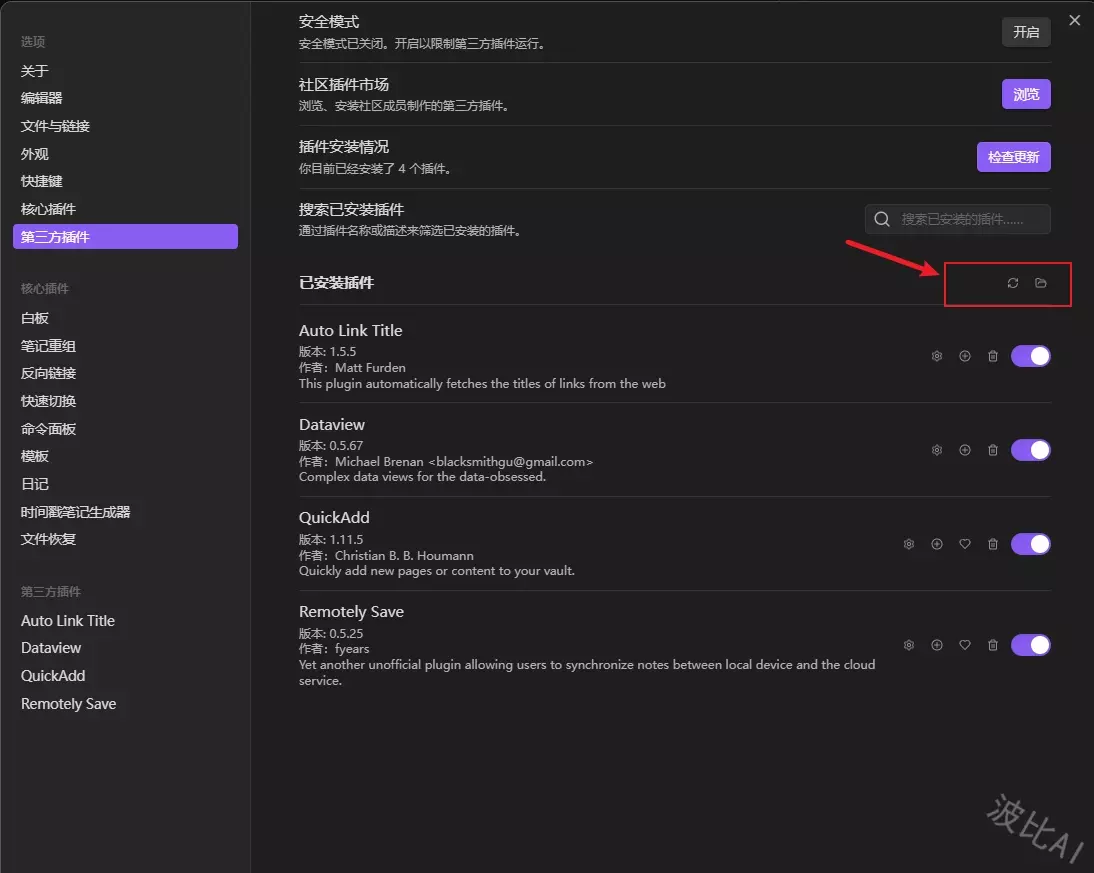Viewport: 1094px width, 873px height.
Task: Open 日记 plugin settings
Action: (126, 484)
